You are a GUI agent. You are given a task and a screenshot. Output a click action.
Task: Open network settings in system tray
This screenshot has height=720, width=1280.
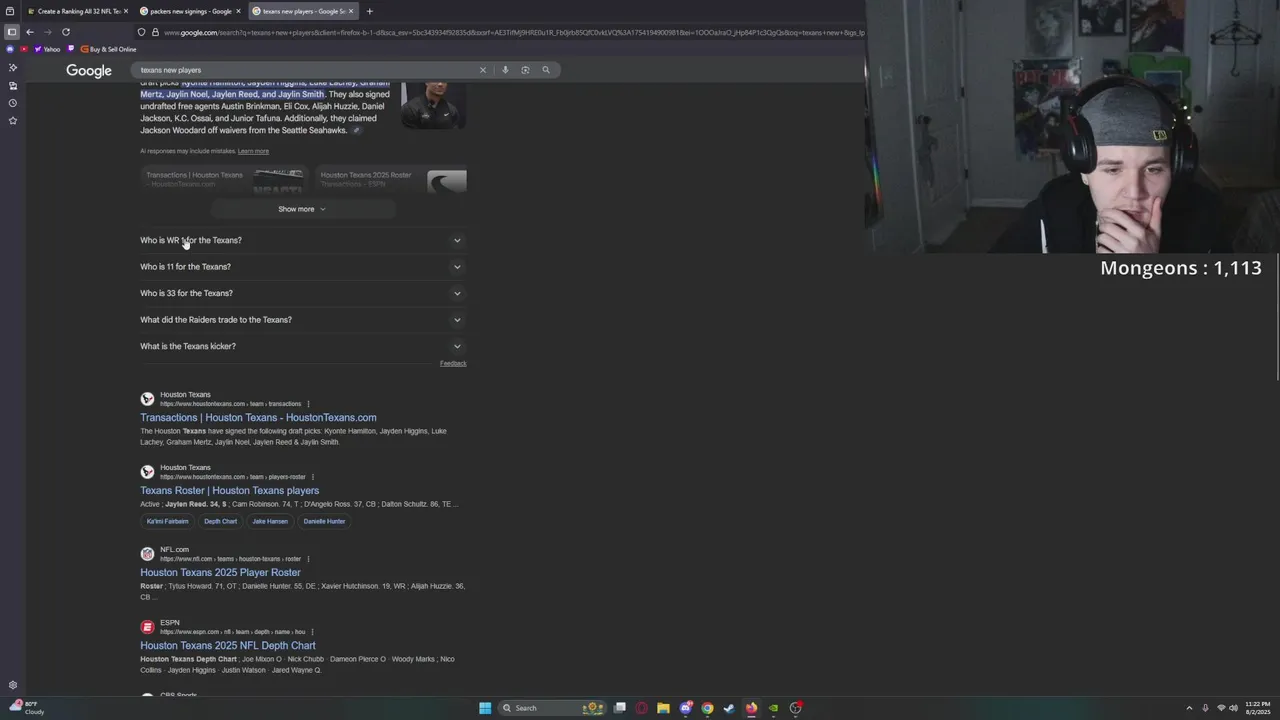(1221, 708)
